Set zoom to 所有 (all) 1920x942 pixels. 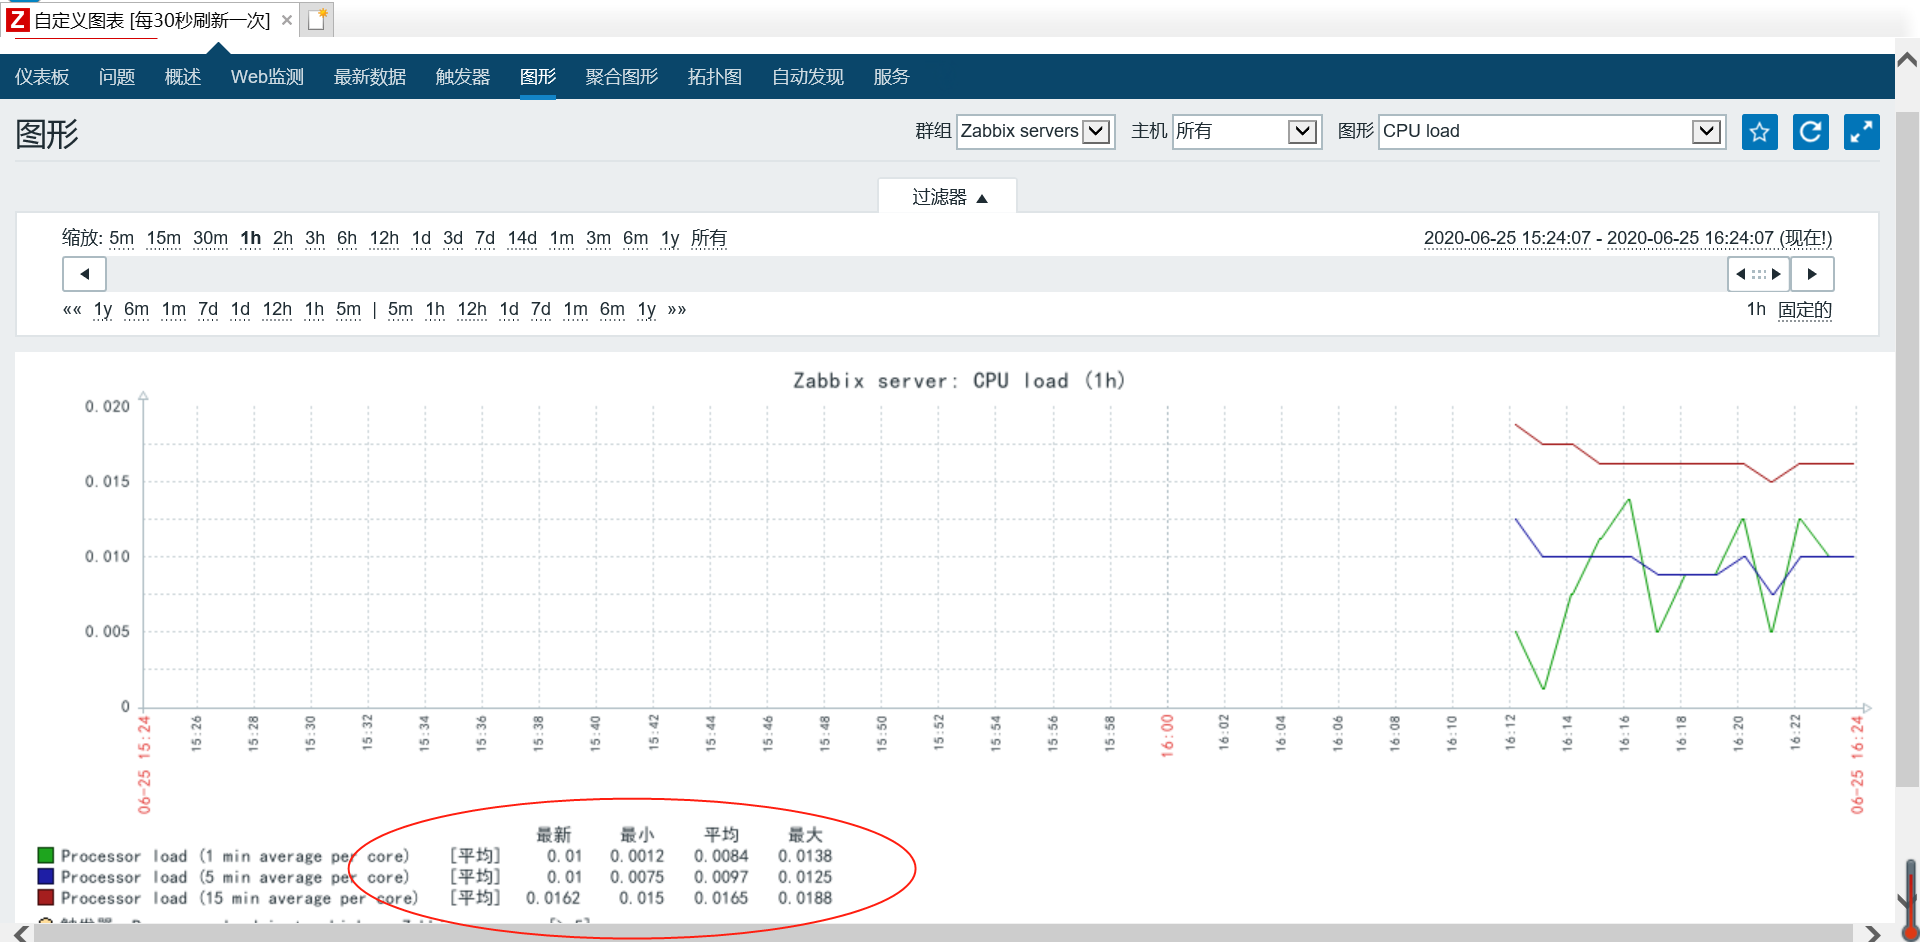(x=709, y=238)
